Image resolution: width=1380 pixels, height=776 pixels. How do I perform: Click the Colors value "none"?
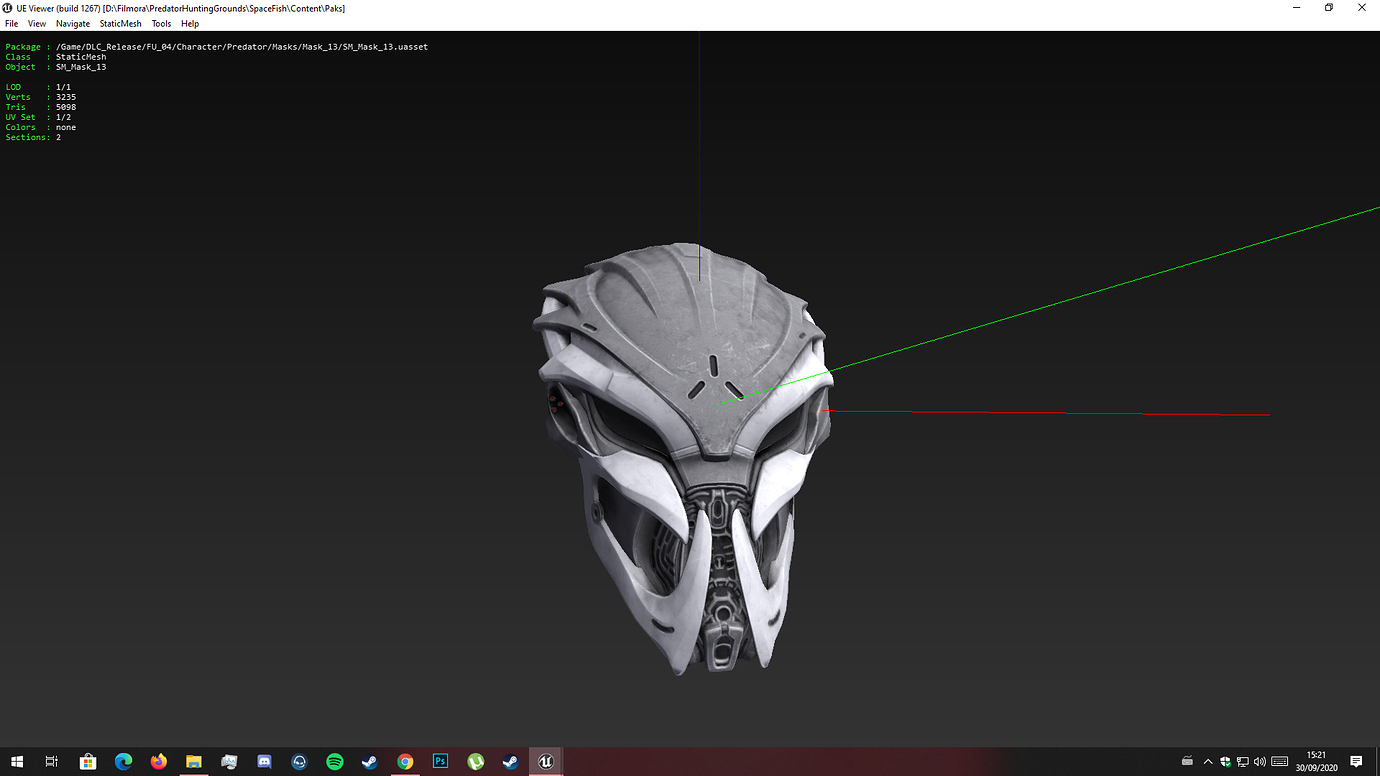(66, 127)
